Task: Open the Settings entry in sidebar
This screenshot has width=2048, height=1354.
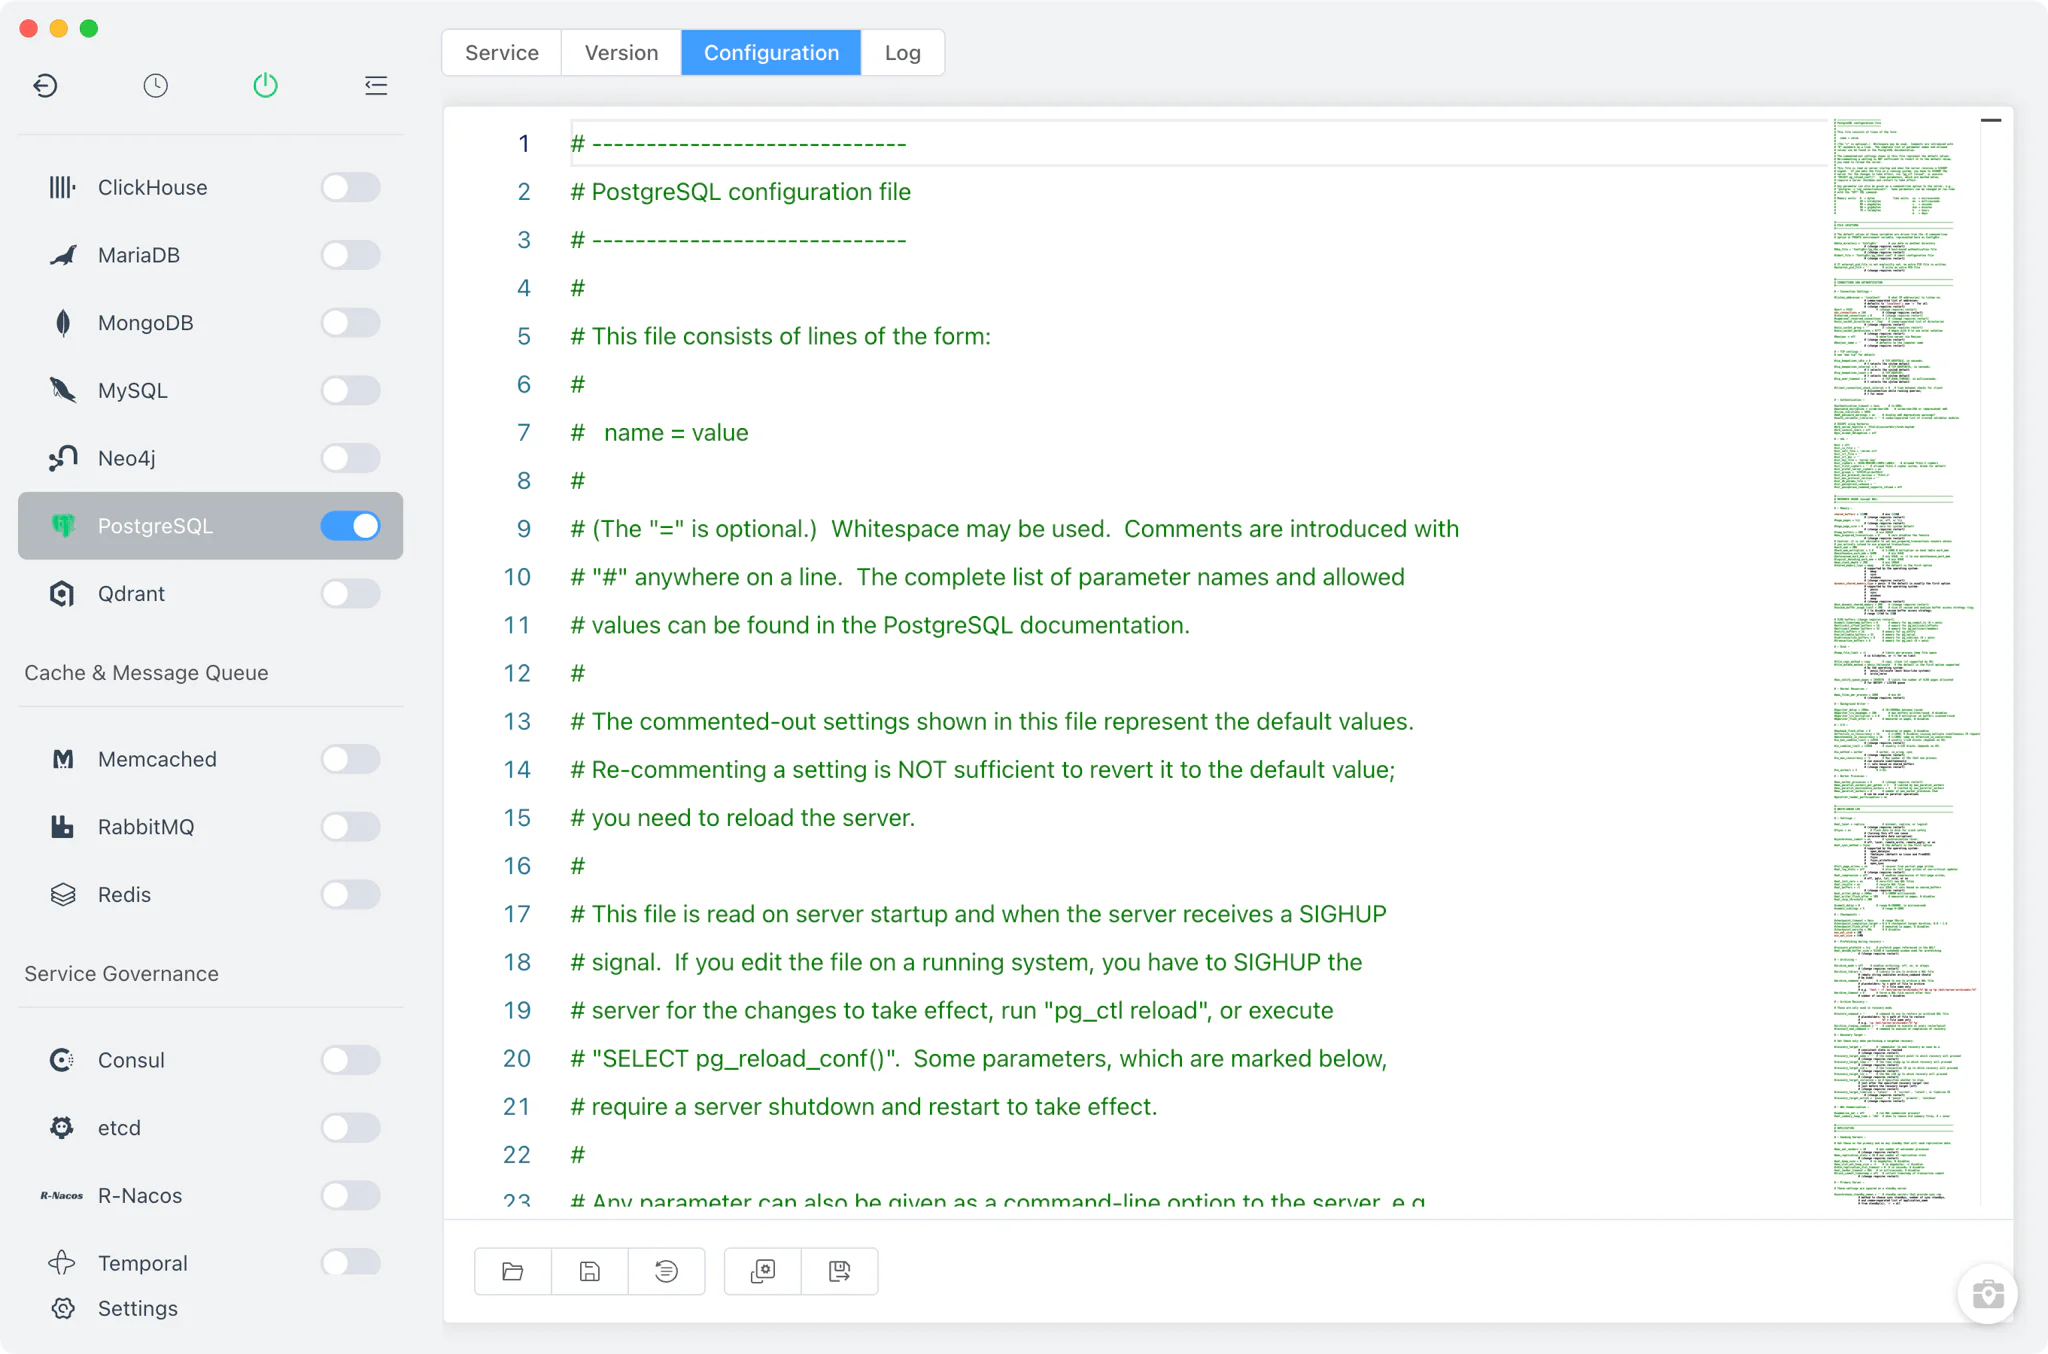Action: click(210, 1309)
